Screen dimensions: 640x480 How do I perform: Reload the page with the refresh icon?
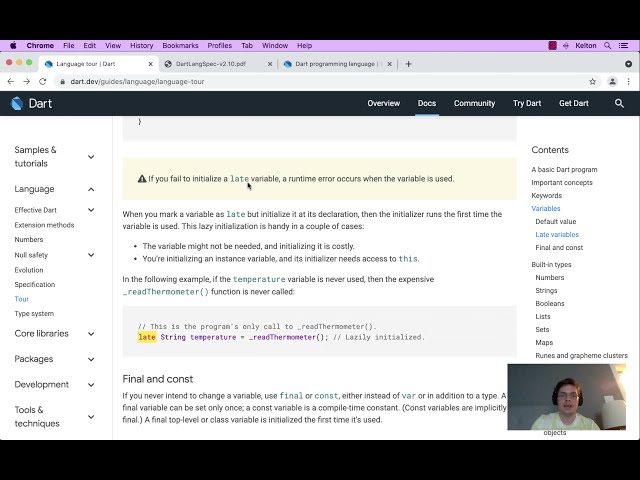tap(41, 81)
